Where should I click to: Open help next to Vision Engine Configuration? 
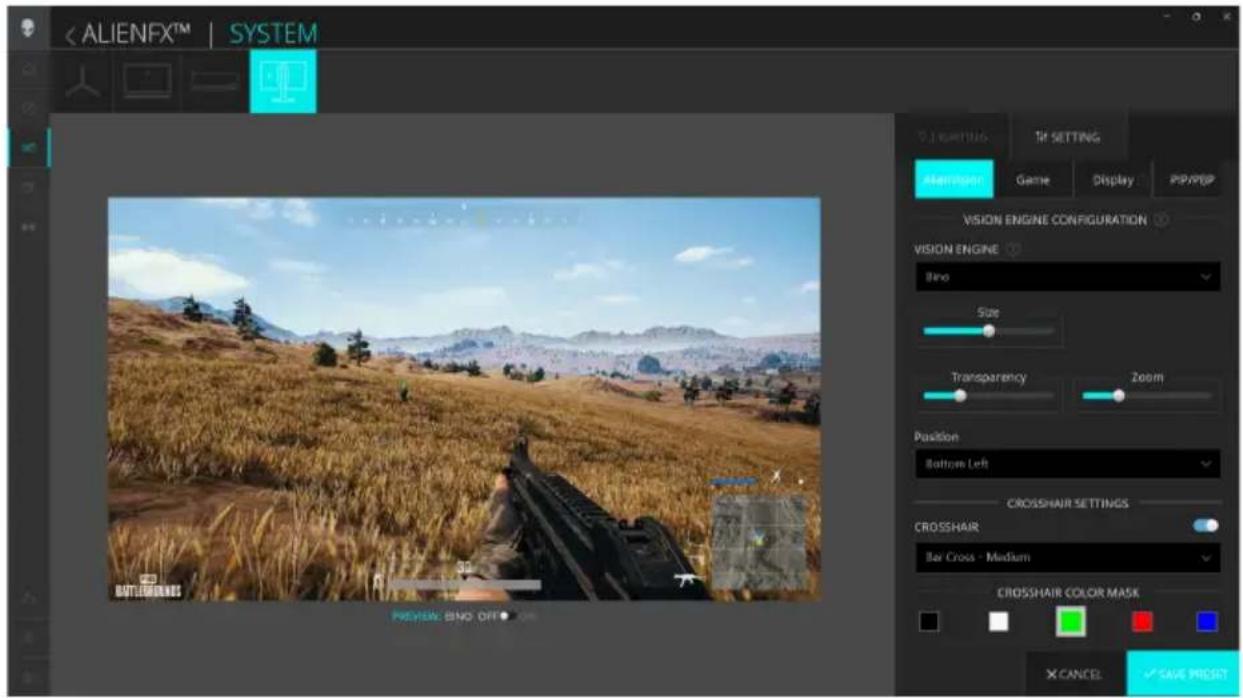coord(1161,220)
